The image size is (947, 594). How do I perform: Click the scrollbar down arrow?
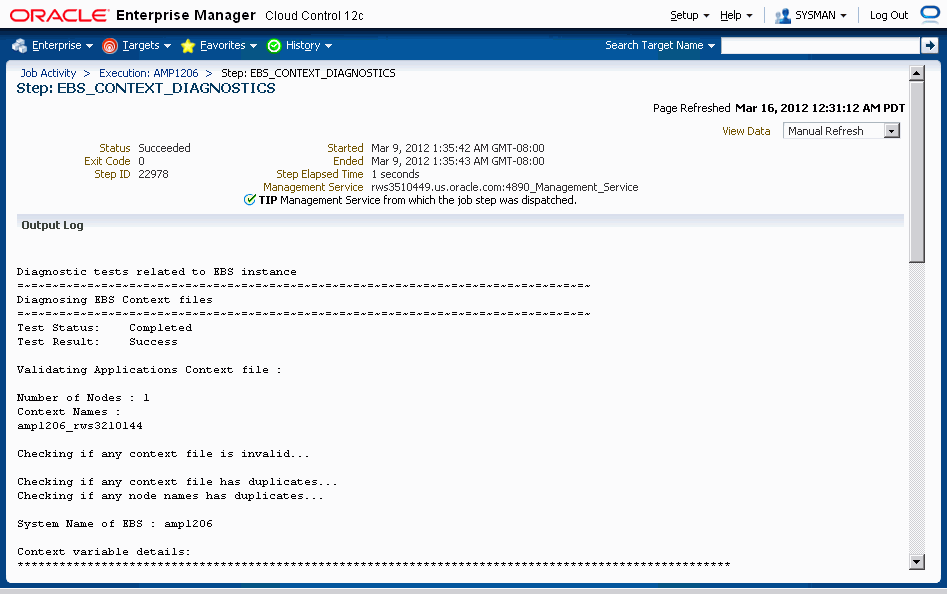[x=917, y=562]
